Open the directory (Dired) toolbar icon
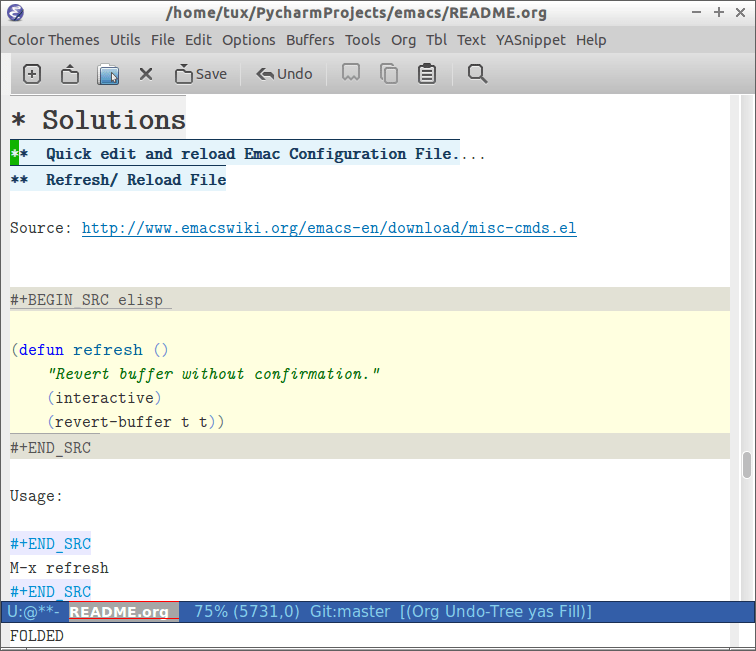This screenshot has height=651, width=756. [108, 74]
